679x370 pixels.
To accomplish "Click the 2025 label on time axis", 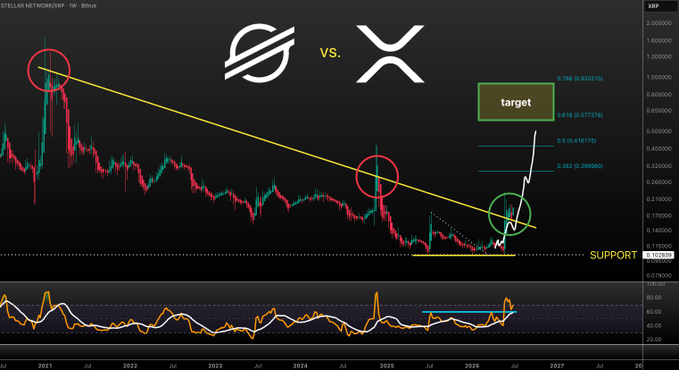I will (x=387, y=366).
